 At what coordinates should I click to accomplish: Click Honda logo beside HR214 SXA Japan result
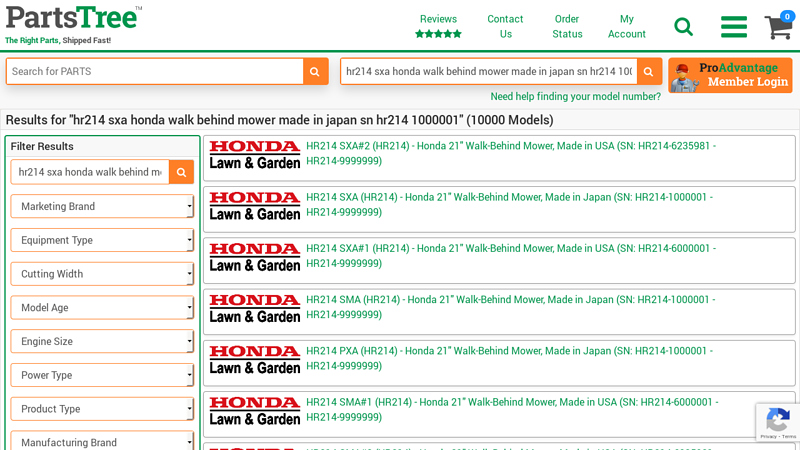(255, 206)
